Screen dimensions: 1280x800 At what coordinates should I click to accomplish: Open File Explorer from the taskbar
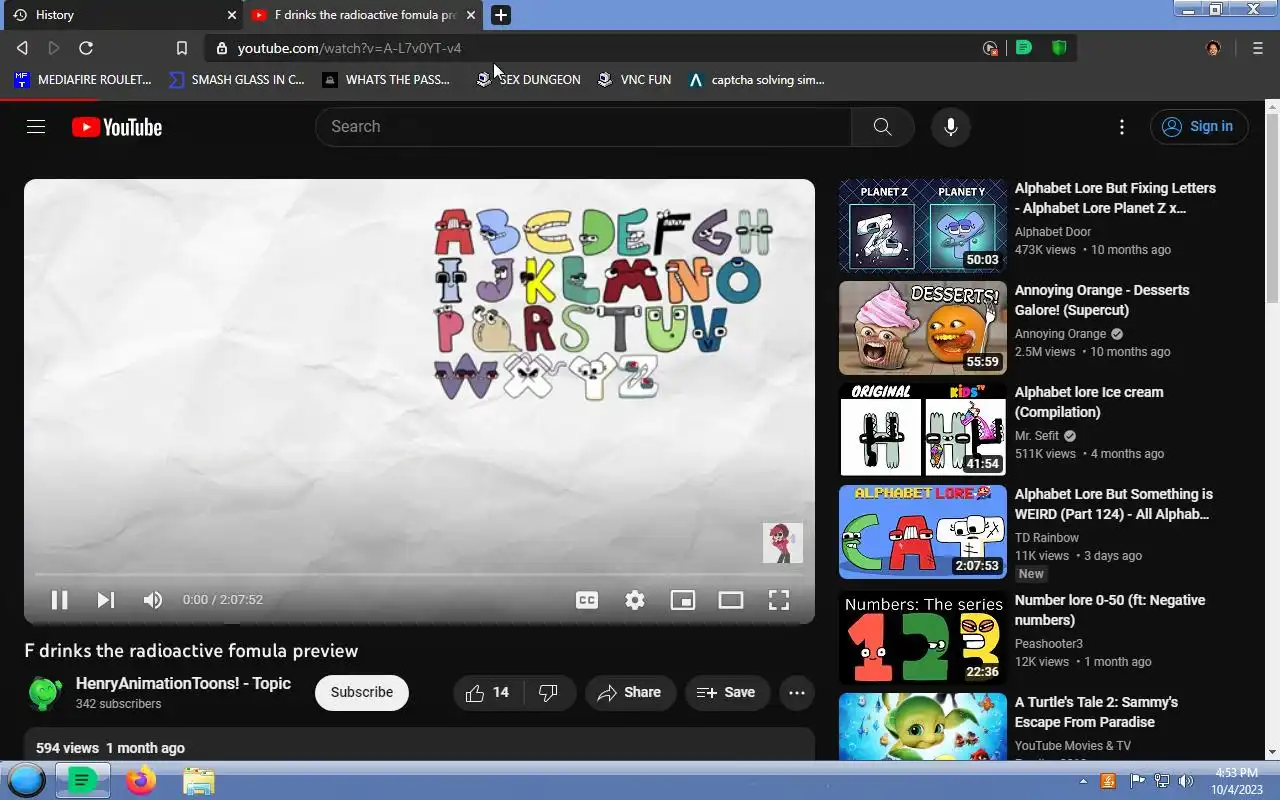(198, 780)
